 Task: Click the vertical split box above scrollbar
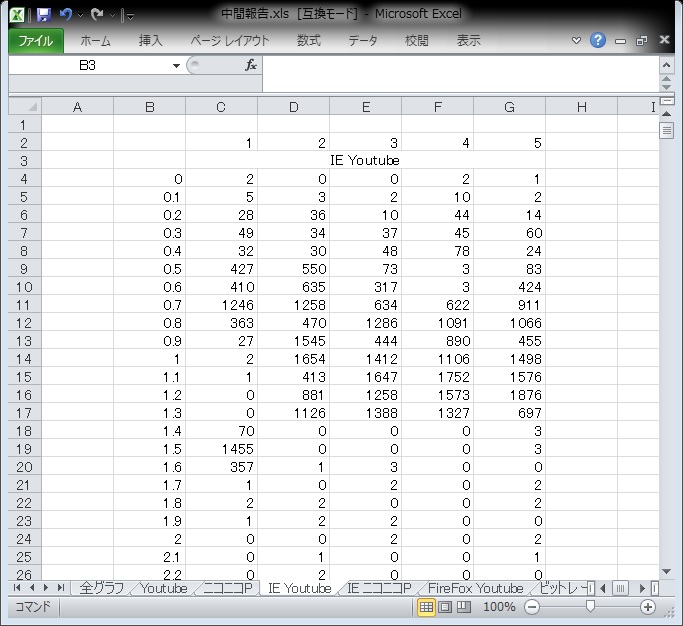(x=666, y=101)
